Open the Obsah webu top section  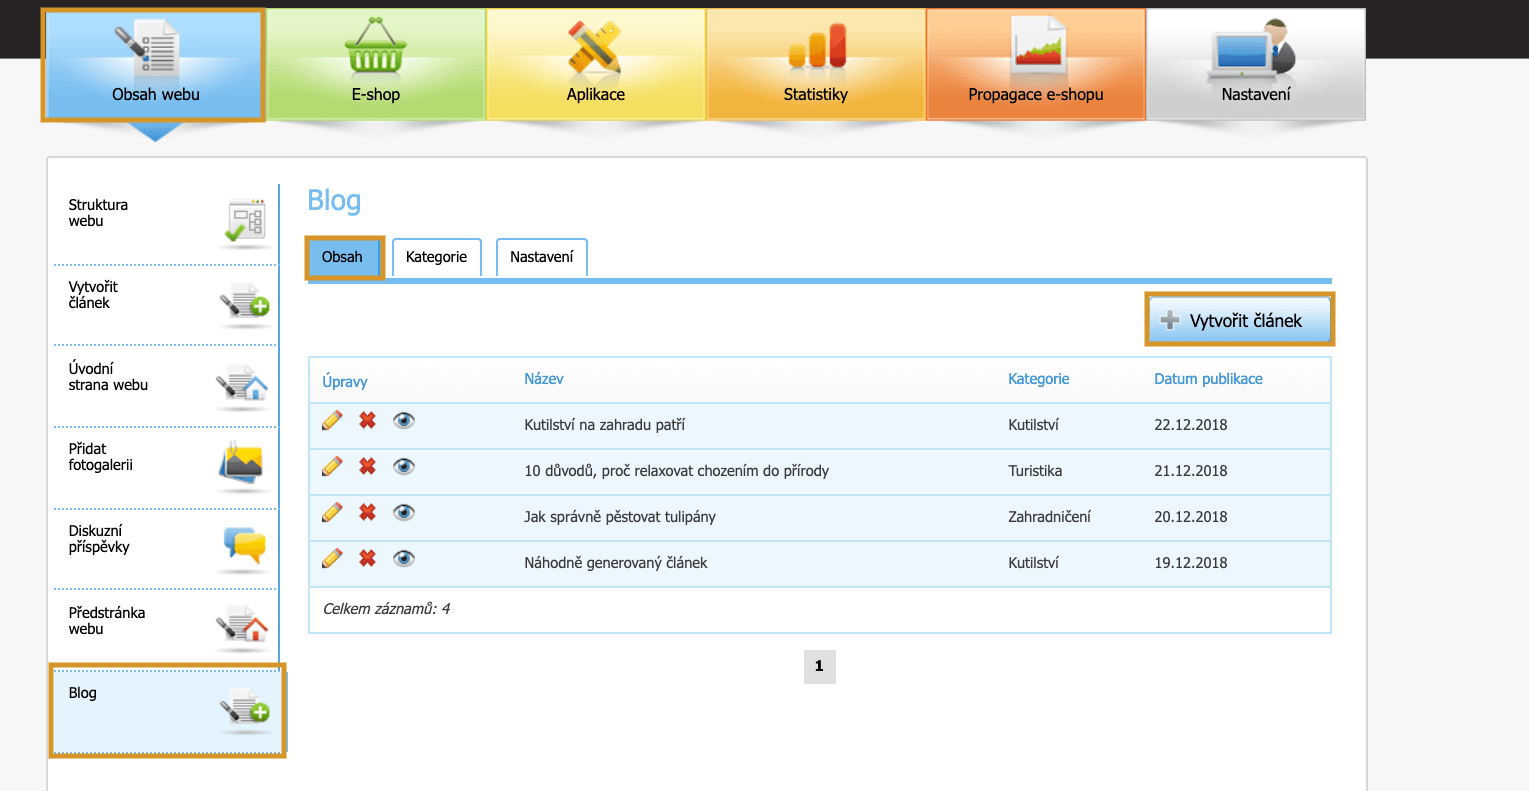click(154, 65)
